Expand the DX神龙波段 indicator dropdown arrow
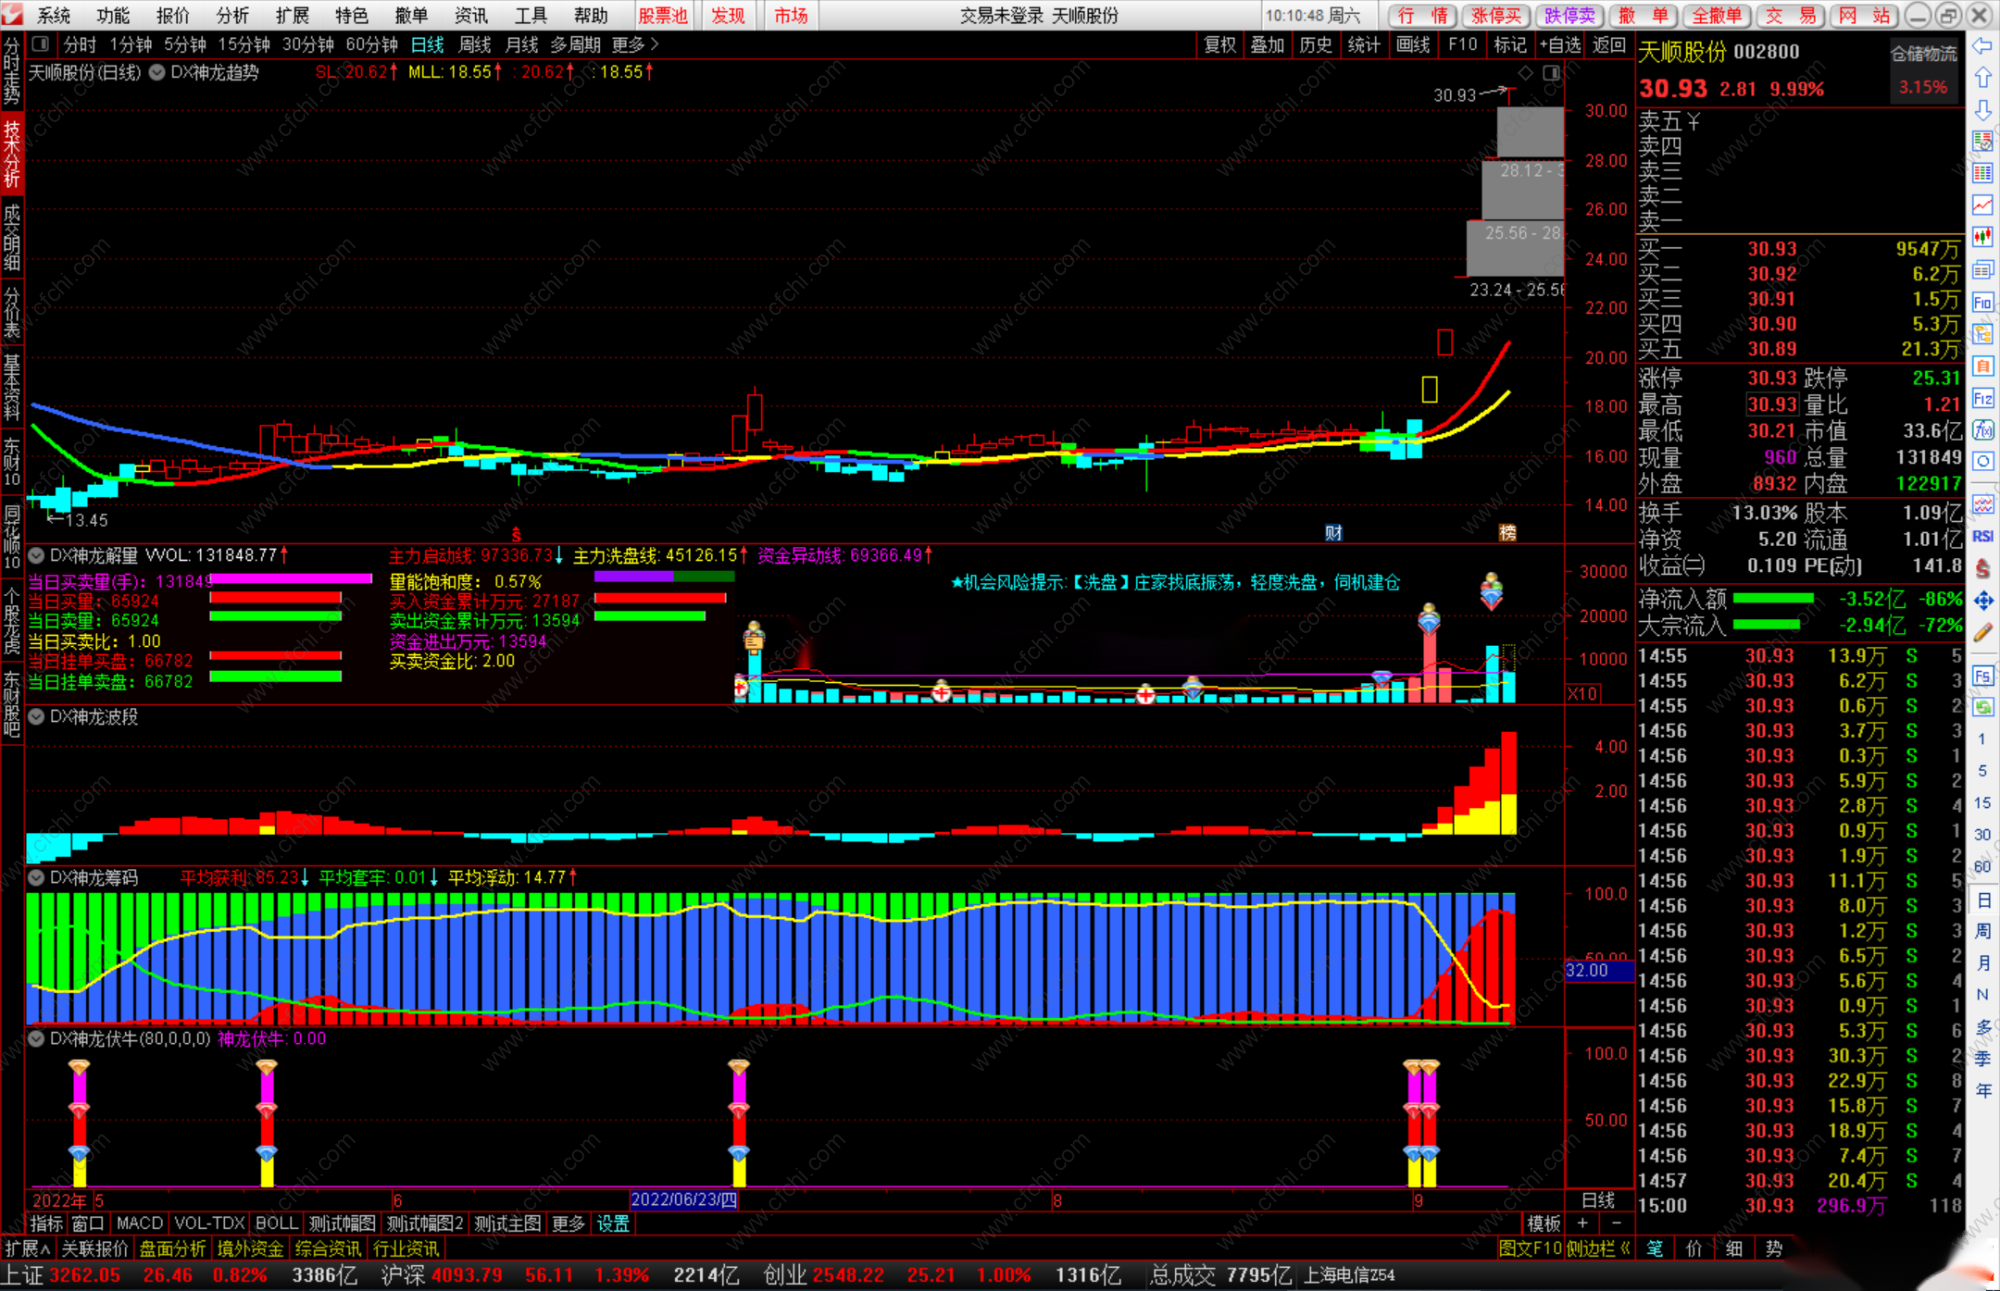This screenshot has height=1291, width=2000. 36,717
